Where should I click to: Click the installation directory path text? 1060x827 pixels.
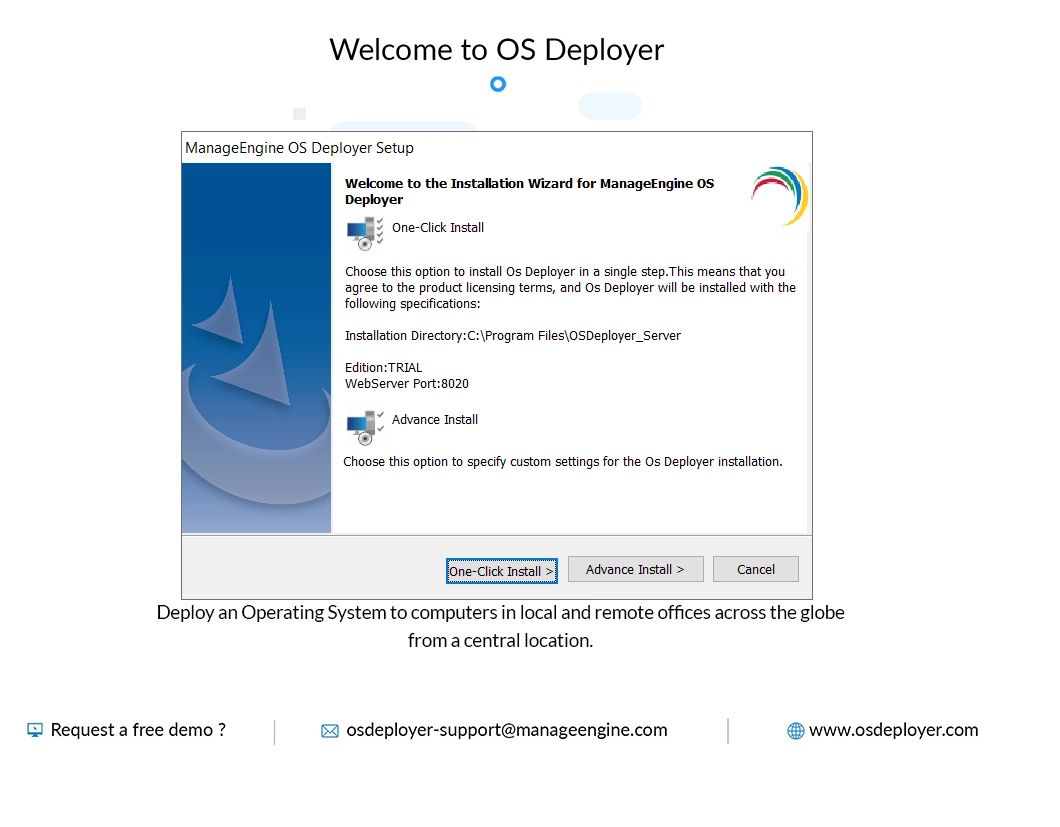pyautogui.click(x=513, y=335)
